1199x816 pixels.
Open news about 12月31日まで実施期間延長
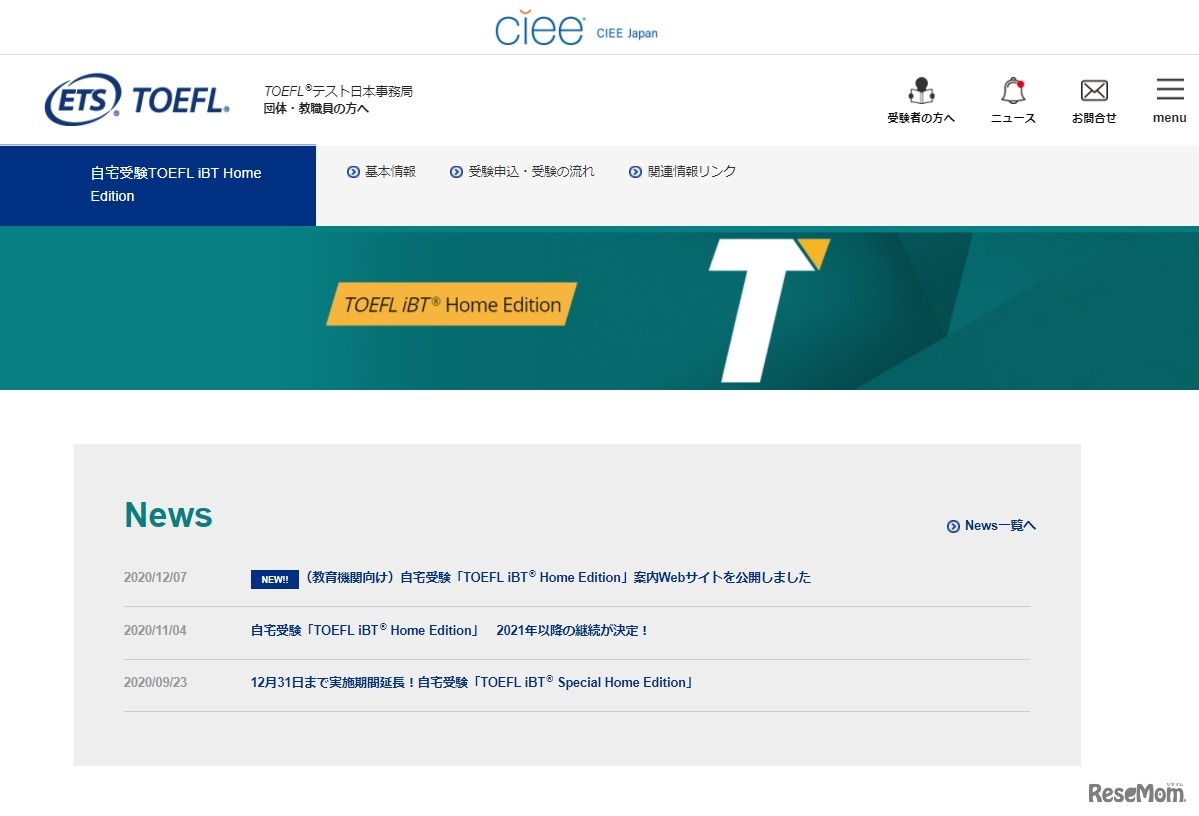(472, 682)
